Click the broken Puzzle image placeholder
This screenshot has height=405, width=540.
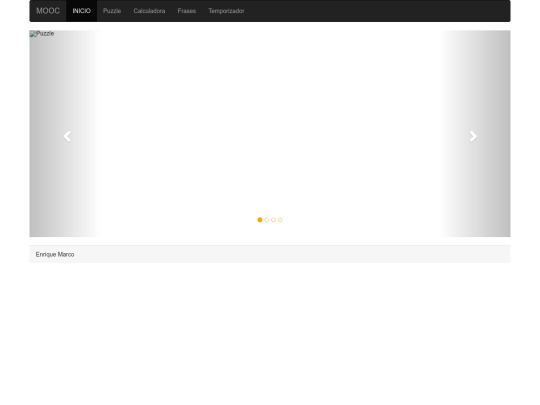point(42,34)
